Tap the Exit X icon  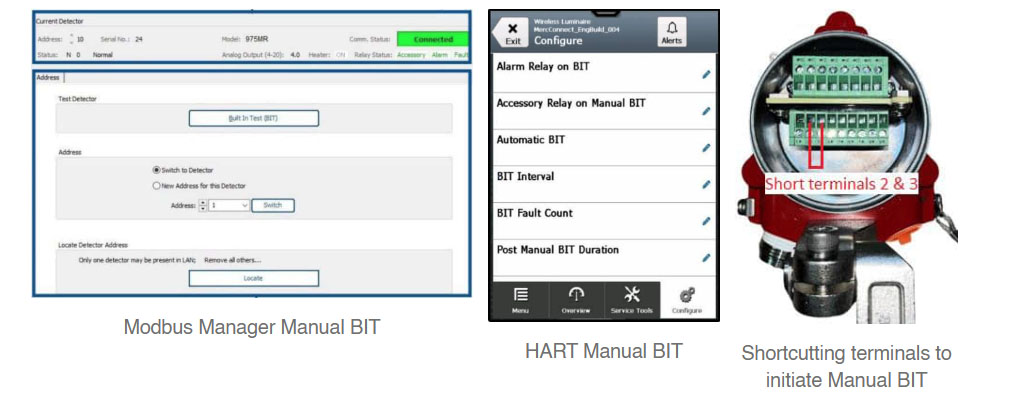click(513, 28)
